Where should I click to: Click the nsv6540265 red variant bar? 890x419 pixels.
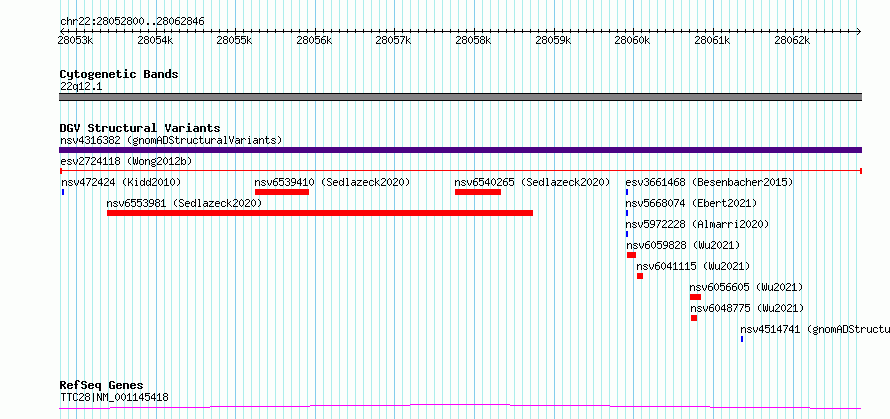(x=477, y=192)
